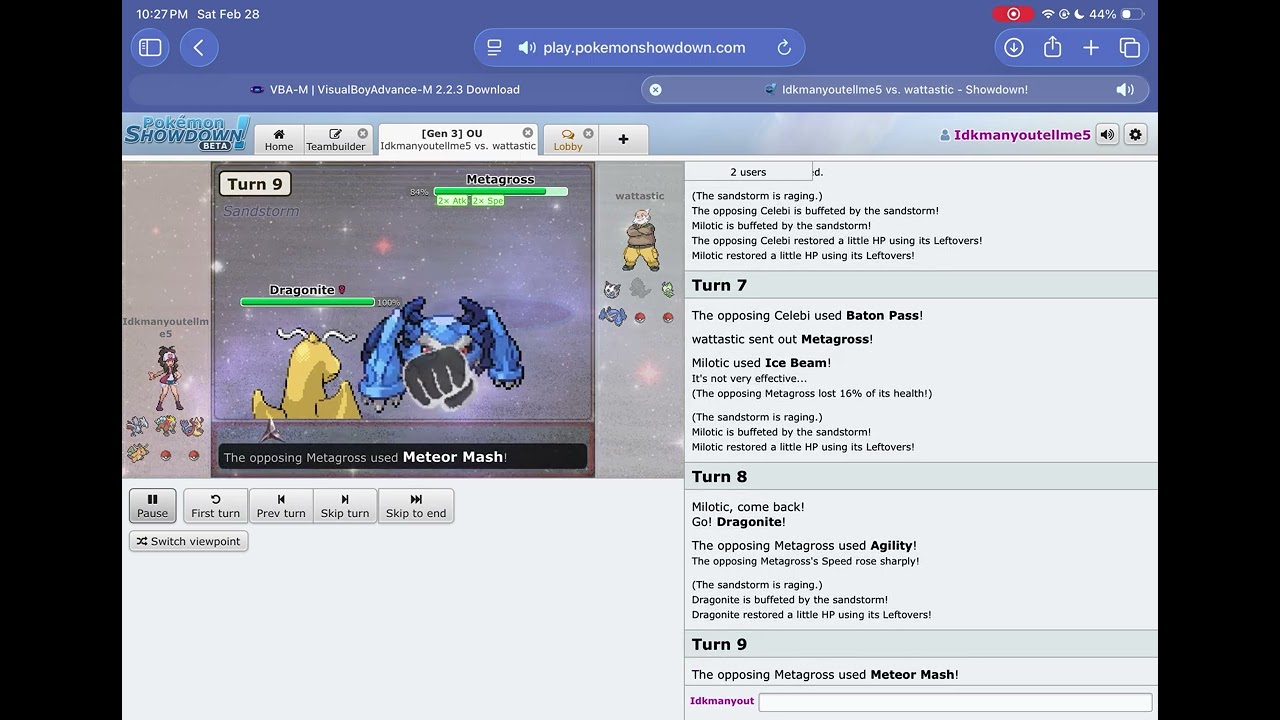This screenshot has width=1280, height=720.
Task: Mute audio via address bar speaker
Action: pos(527,48)
